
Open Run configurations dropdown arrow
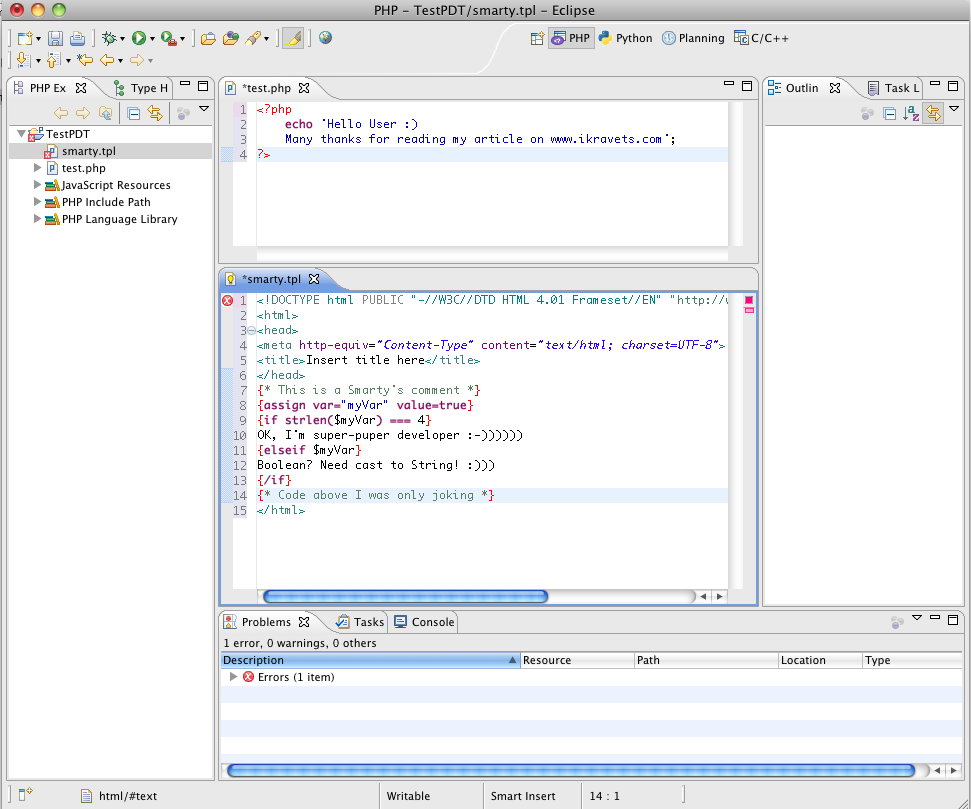(x=152, y=39)
